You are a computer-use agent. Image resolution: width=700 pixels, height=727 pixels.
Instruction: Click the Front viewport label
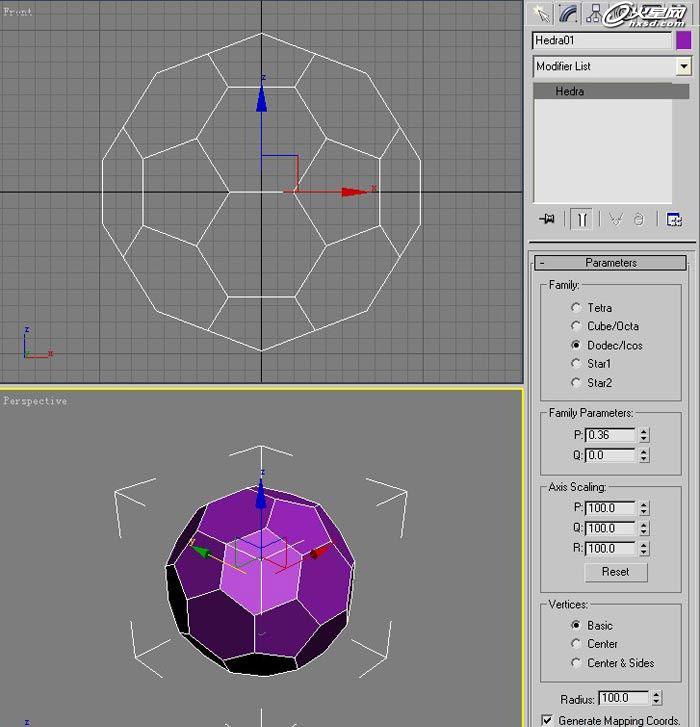tap(18, 12)
